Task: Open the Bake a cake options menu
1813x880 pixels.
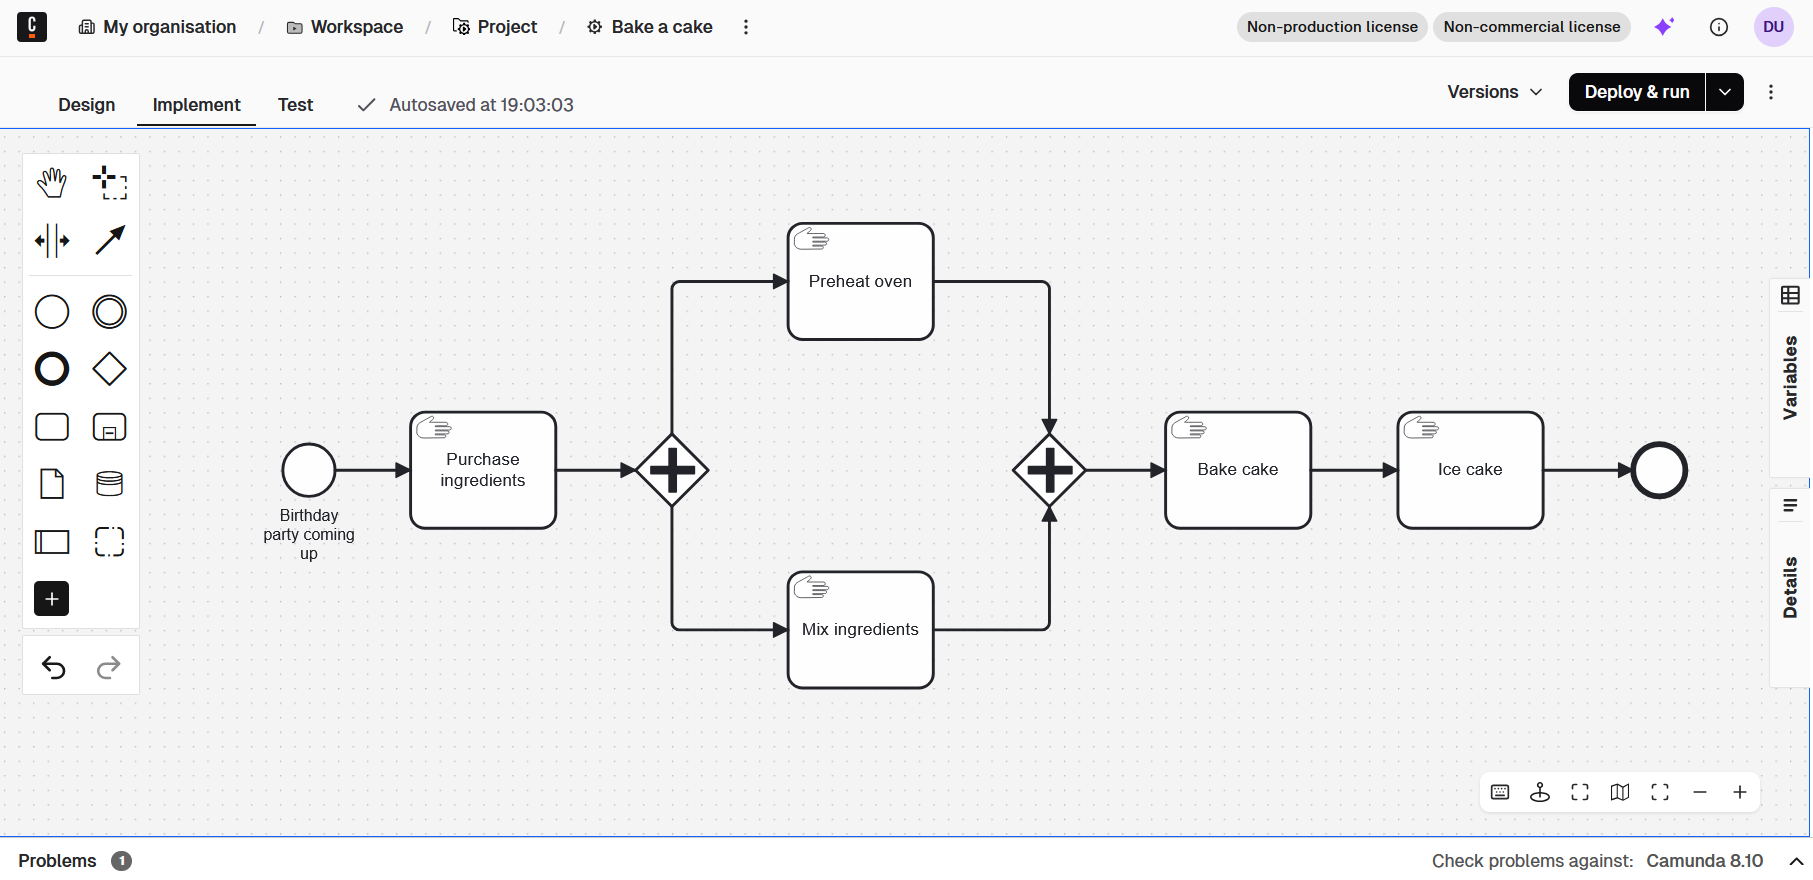Action: coord(746,27)
